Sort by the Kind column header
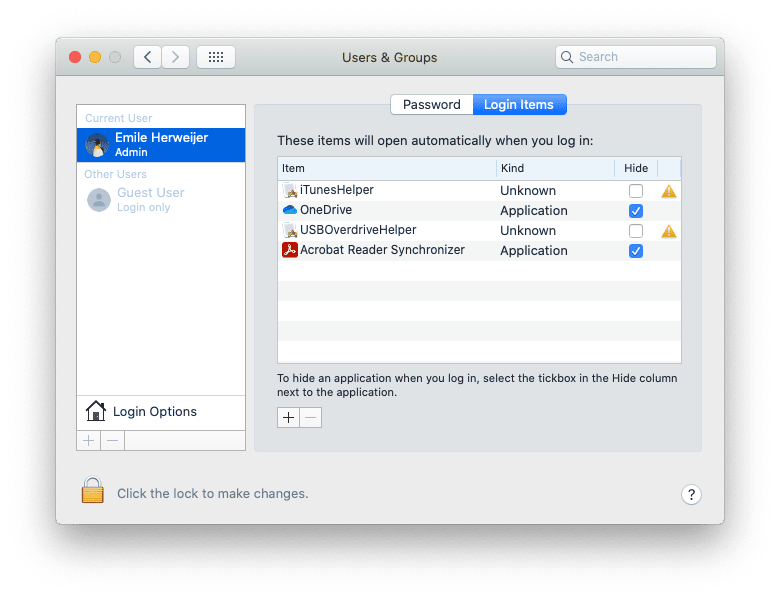Screen dimensions: 780x598 pyautogui.click(x=555, y=169)
